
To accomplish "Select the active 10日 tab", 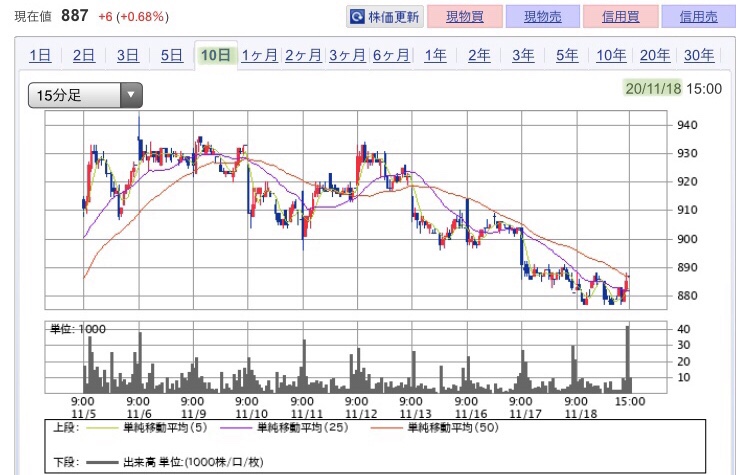I will coord(216,55).
